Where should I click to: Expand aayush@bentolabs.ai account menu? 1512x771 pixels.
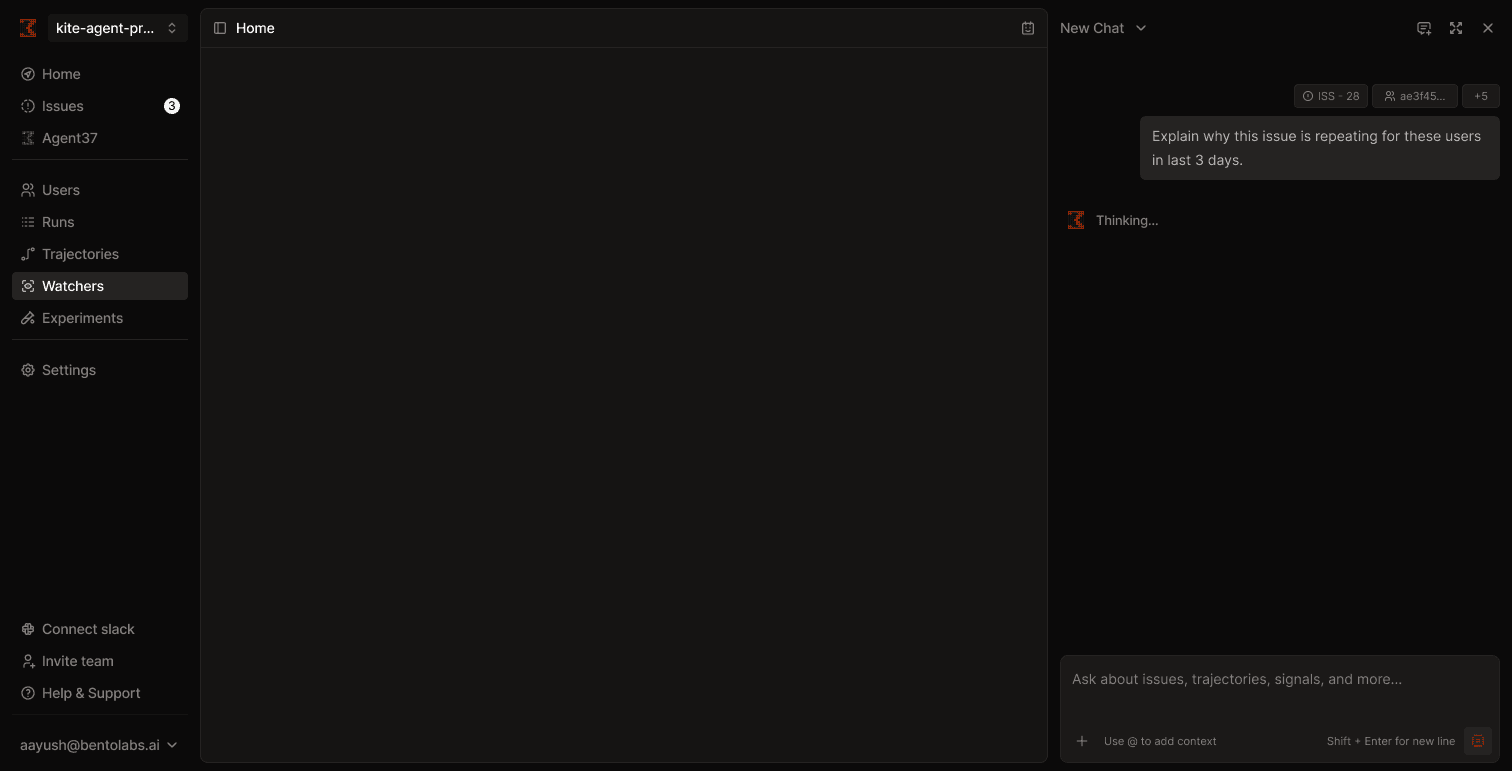(x=99, y=745)
